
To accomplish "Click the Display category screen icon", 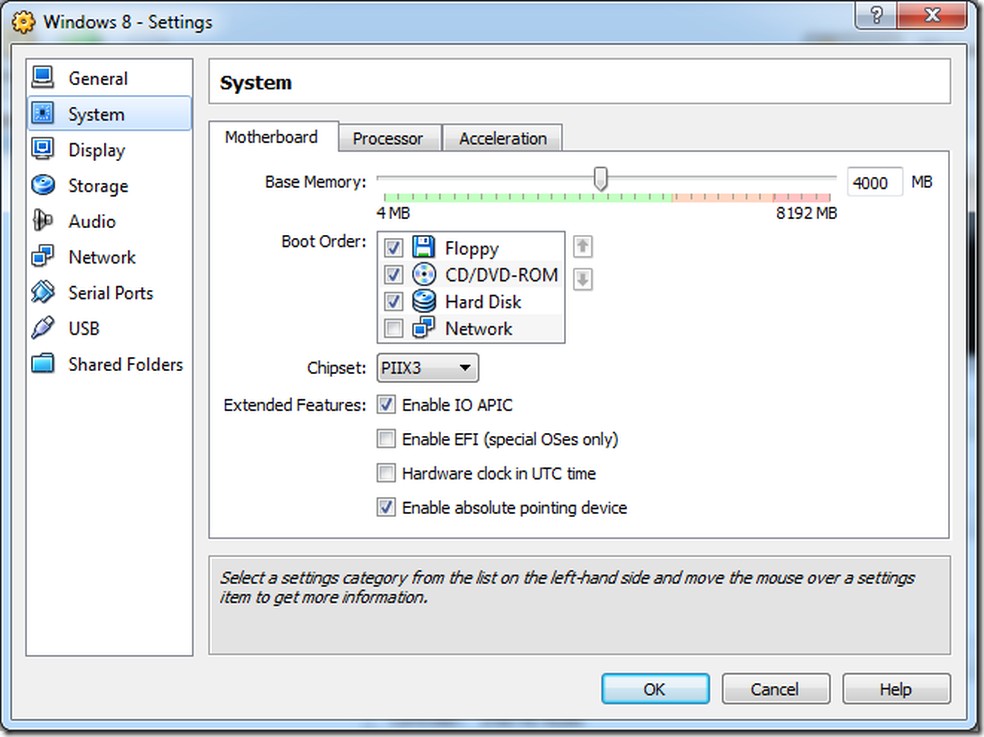I will click(x=43, y=149).
